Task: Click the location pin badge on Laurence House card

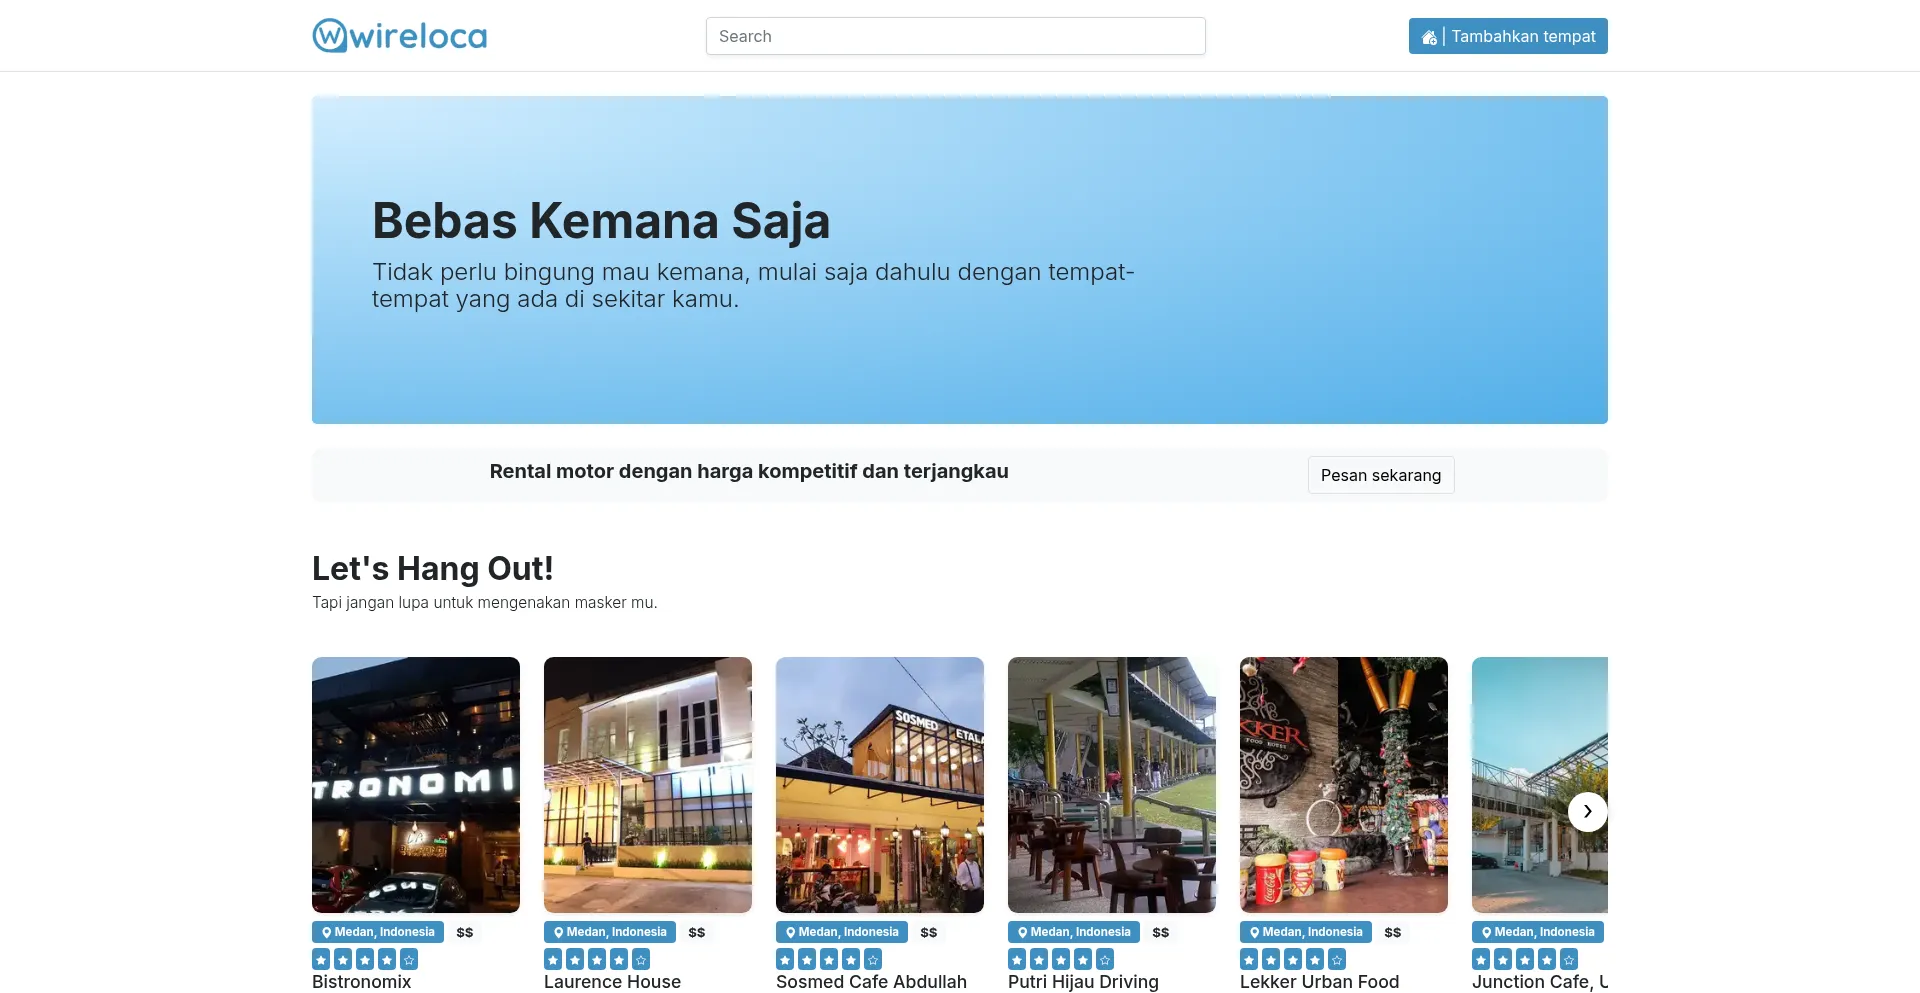Action: [x=609, y=931]
